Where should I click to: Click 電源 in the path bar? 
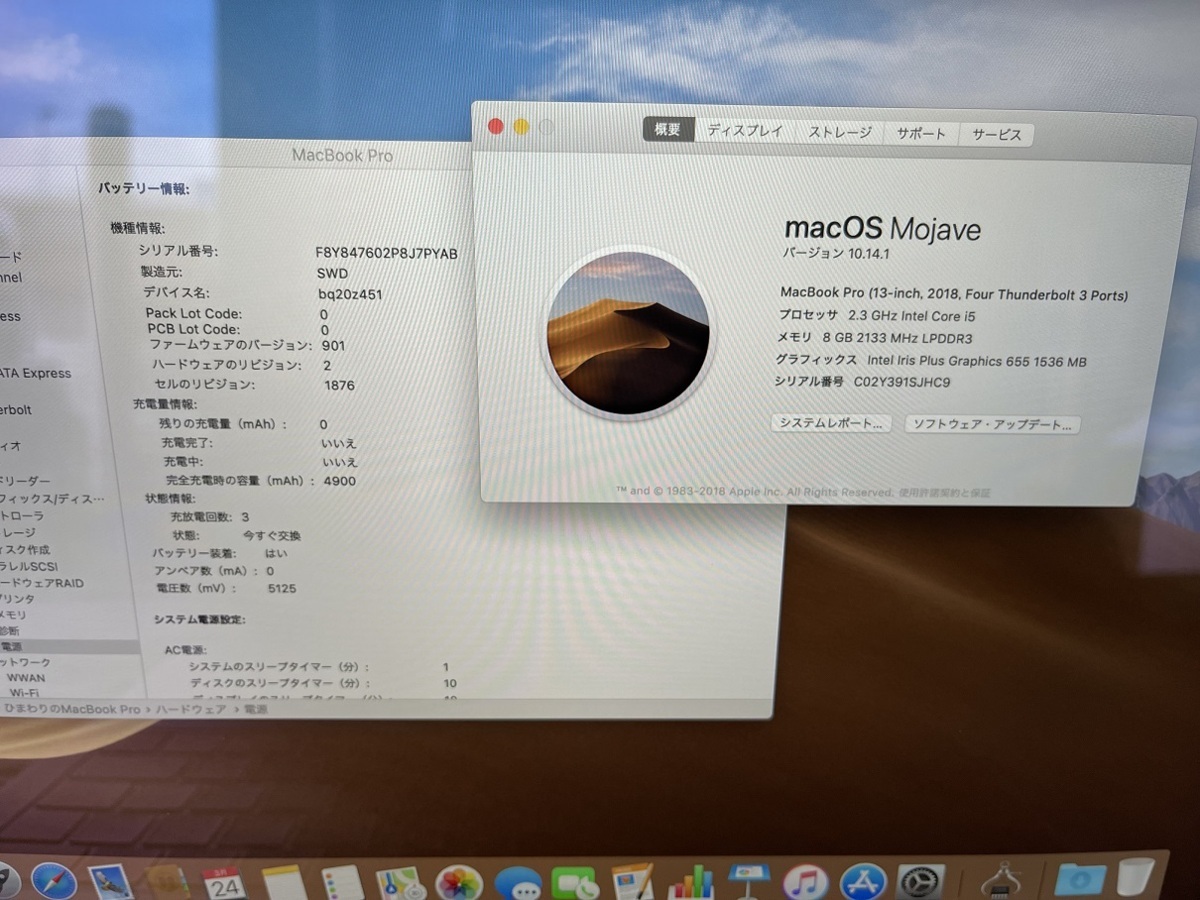click(x=256, y=709)
